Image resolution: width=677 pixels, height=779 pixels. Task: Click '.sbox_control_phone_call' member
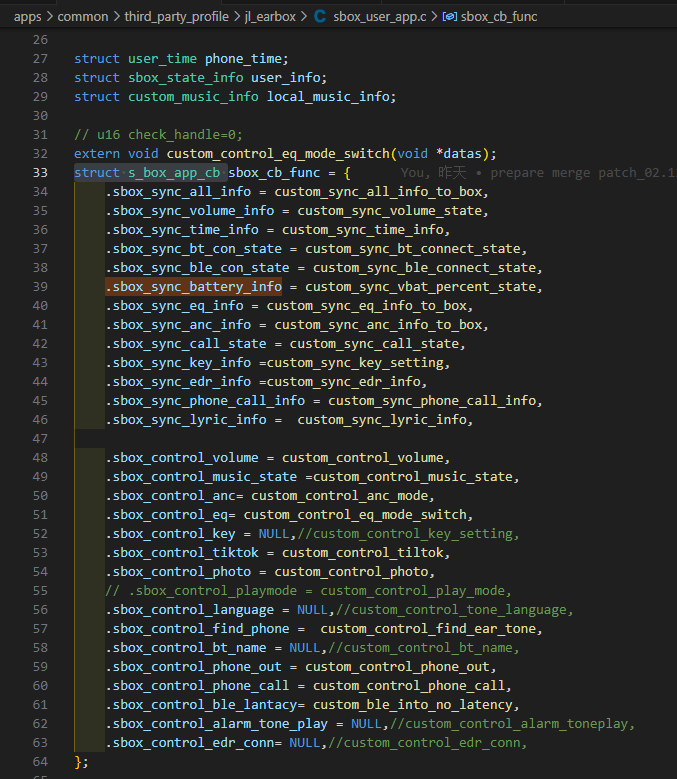click(197, 686)
